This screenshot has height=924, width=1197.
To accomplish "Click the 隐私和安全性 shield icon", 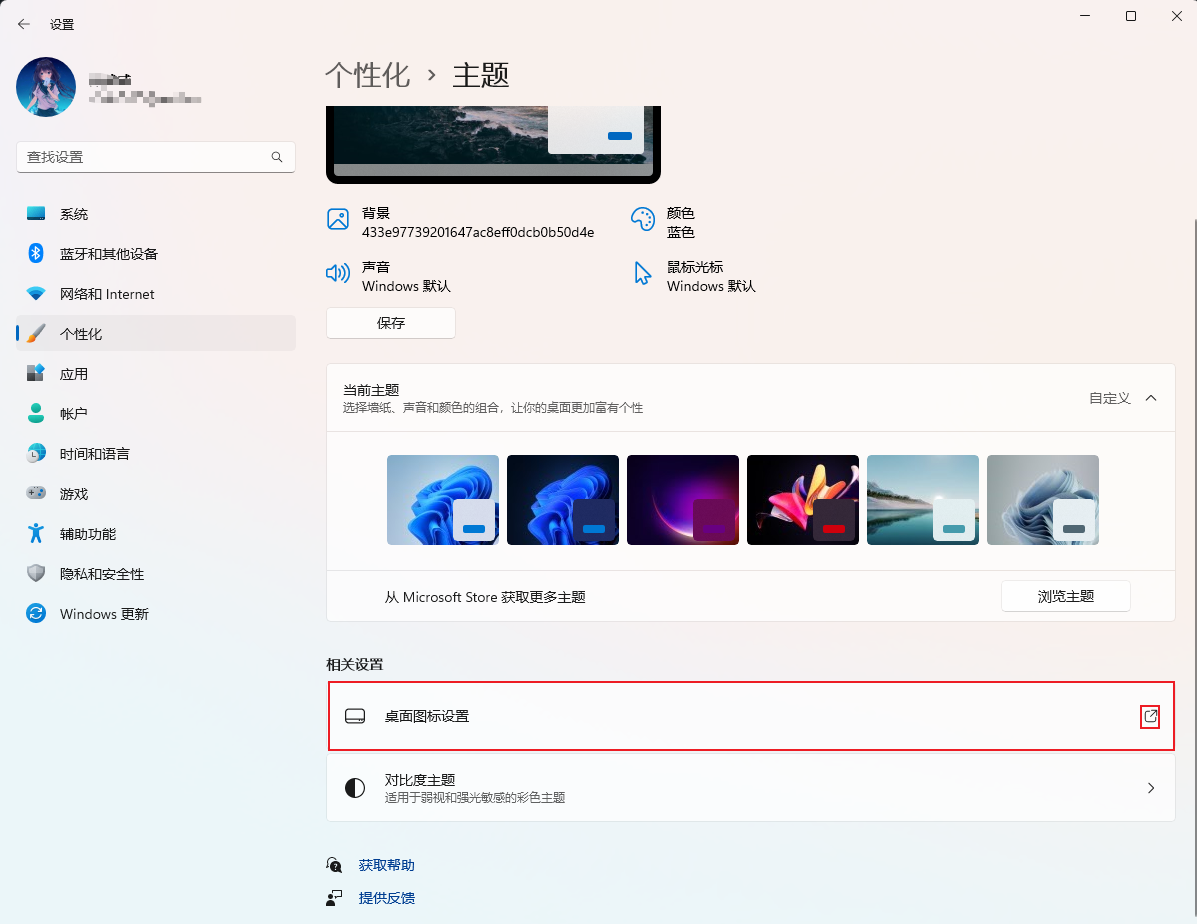I will coord(36,573).
